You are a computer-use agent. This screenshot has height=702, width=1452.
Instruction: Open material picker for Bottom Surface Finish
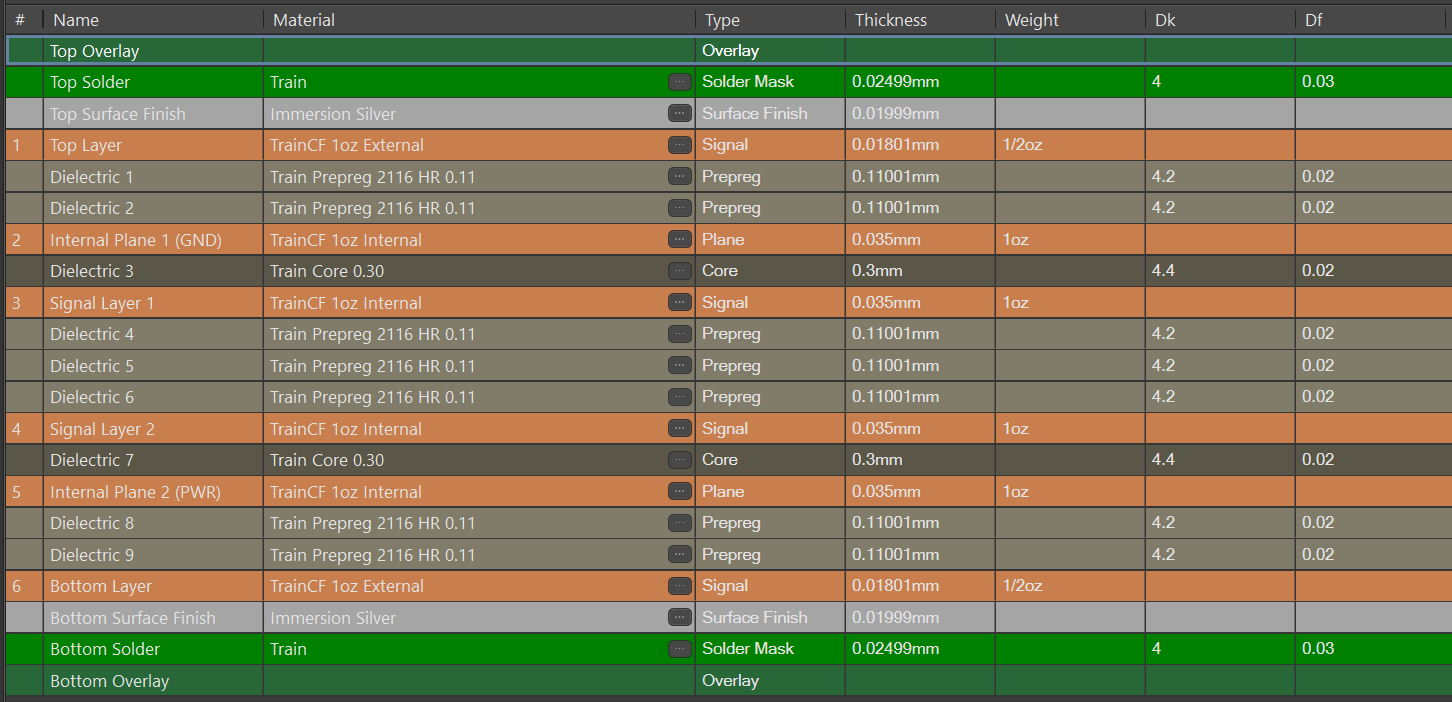click(x=680, y=618)
